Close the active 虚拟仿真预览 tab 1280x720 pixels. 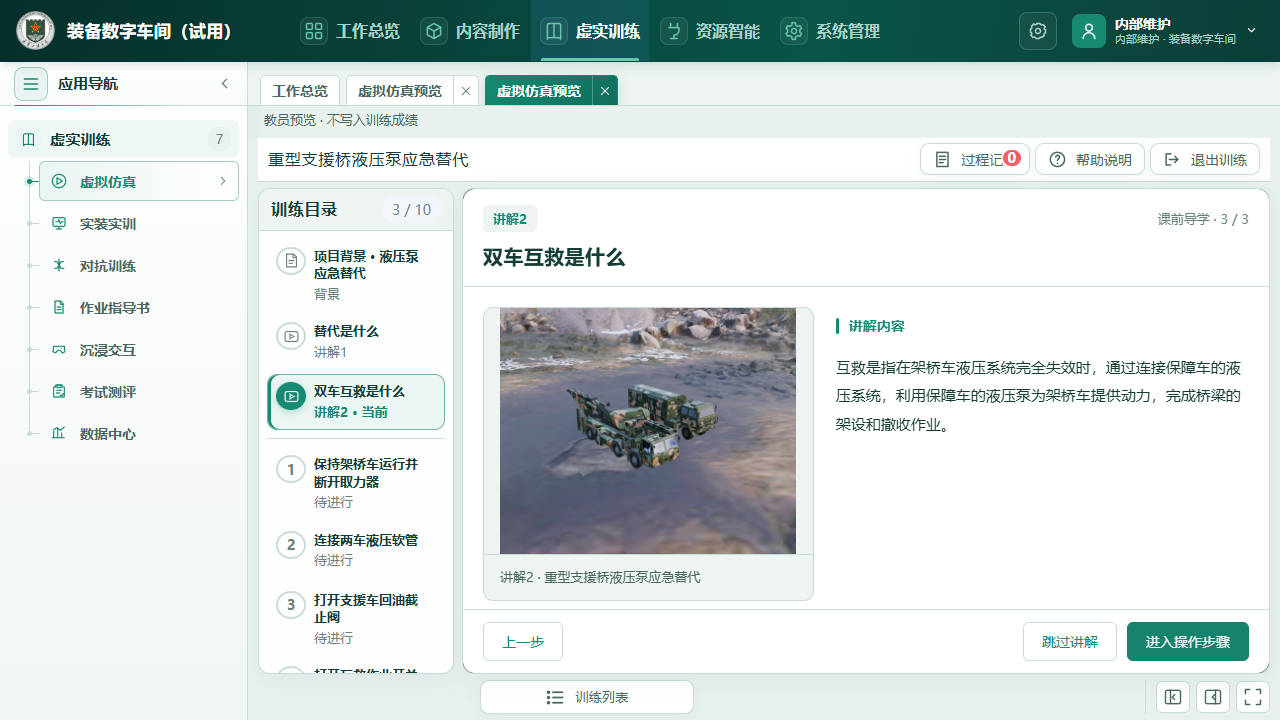click(x=604, y=91)
